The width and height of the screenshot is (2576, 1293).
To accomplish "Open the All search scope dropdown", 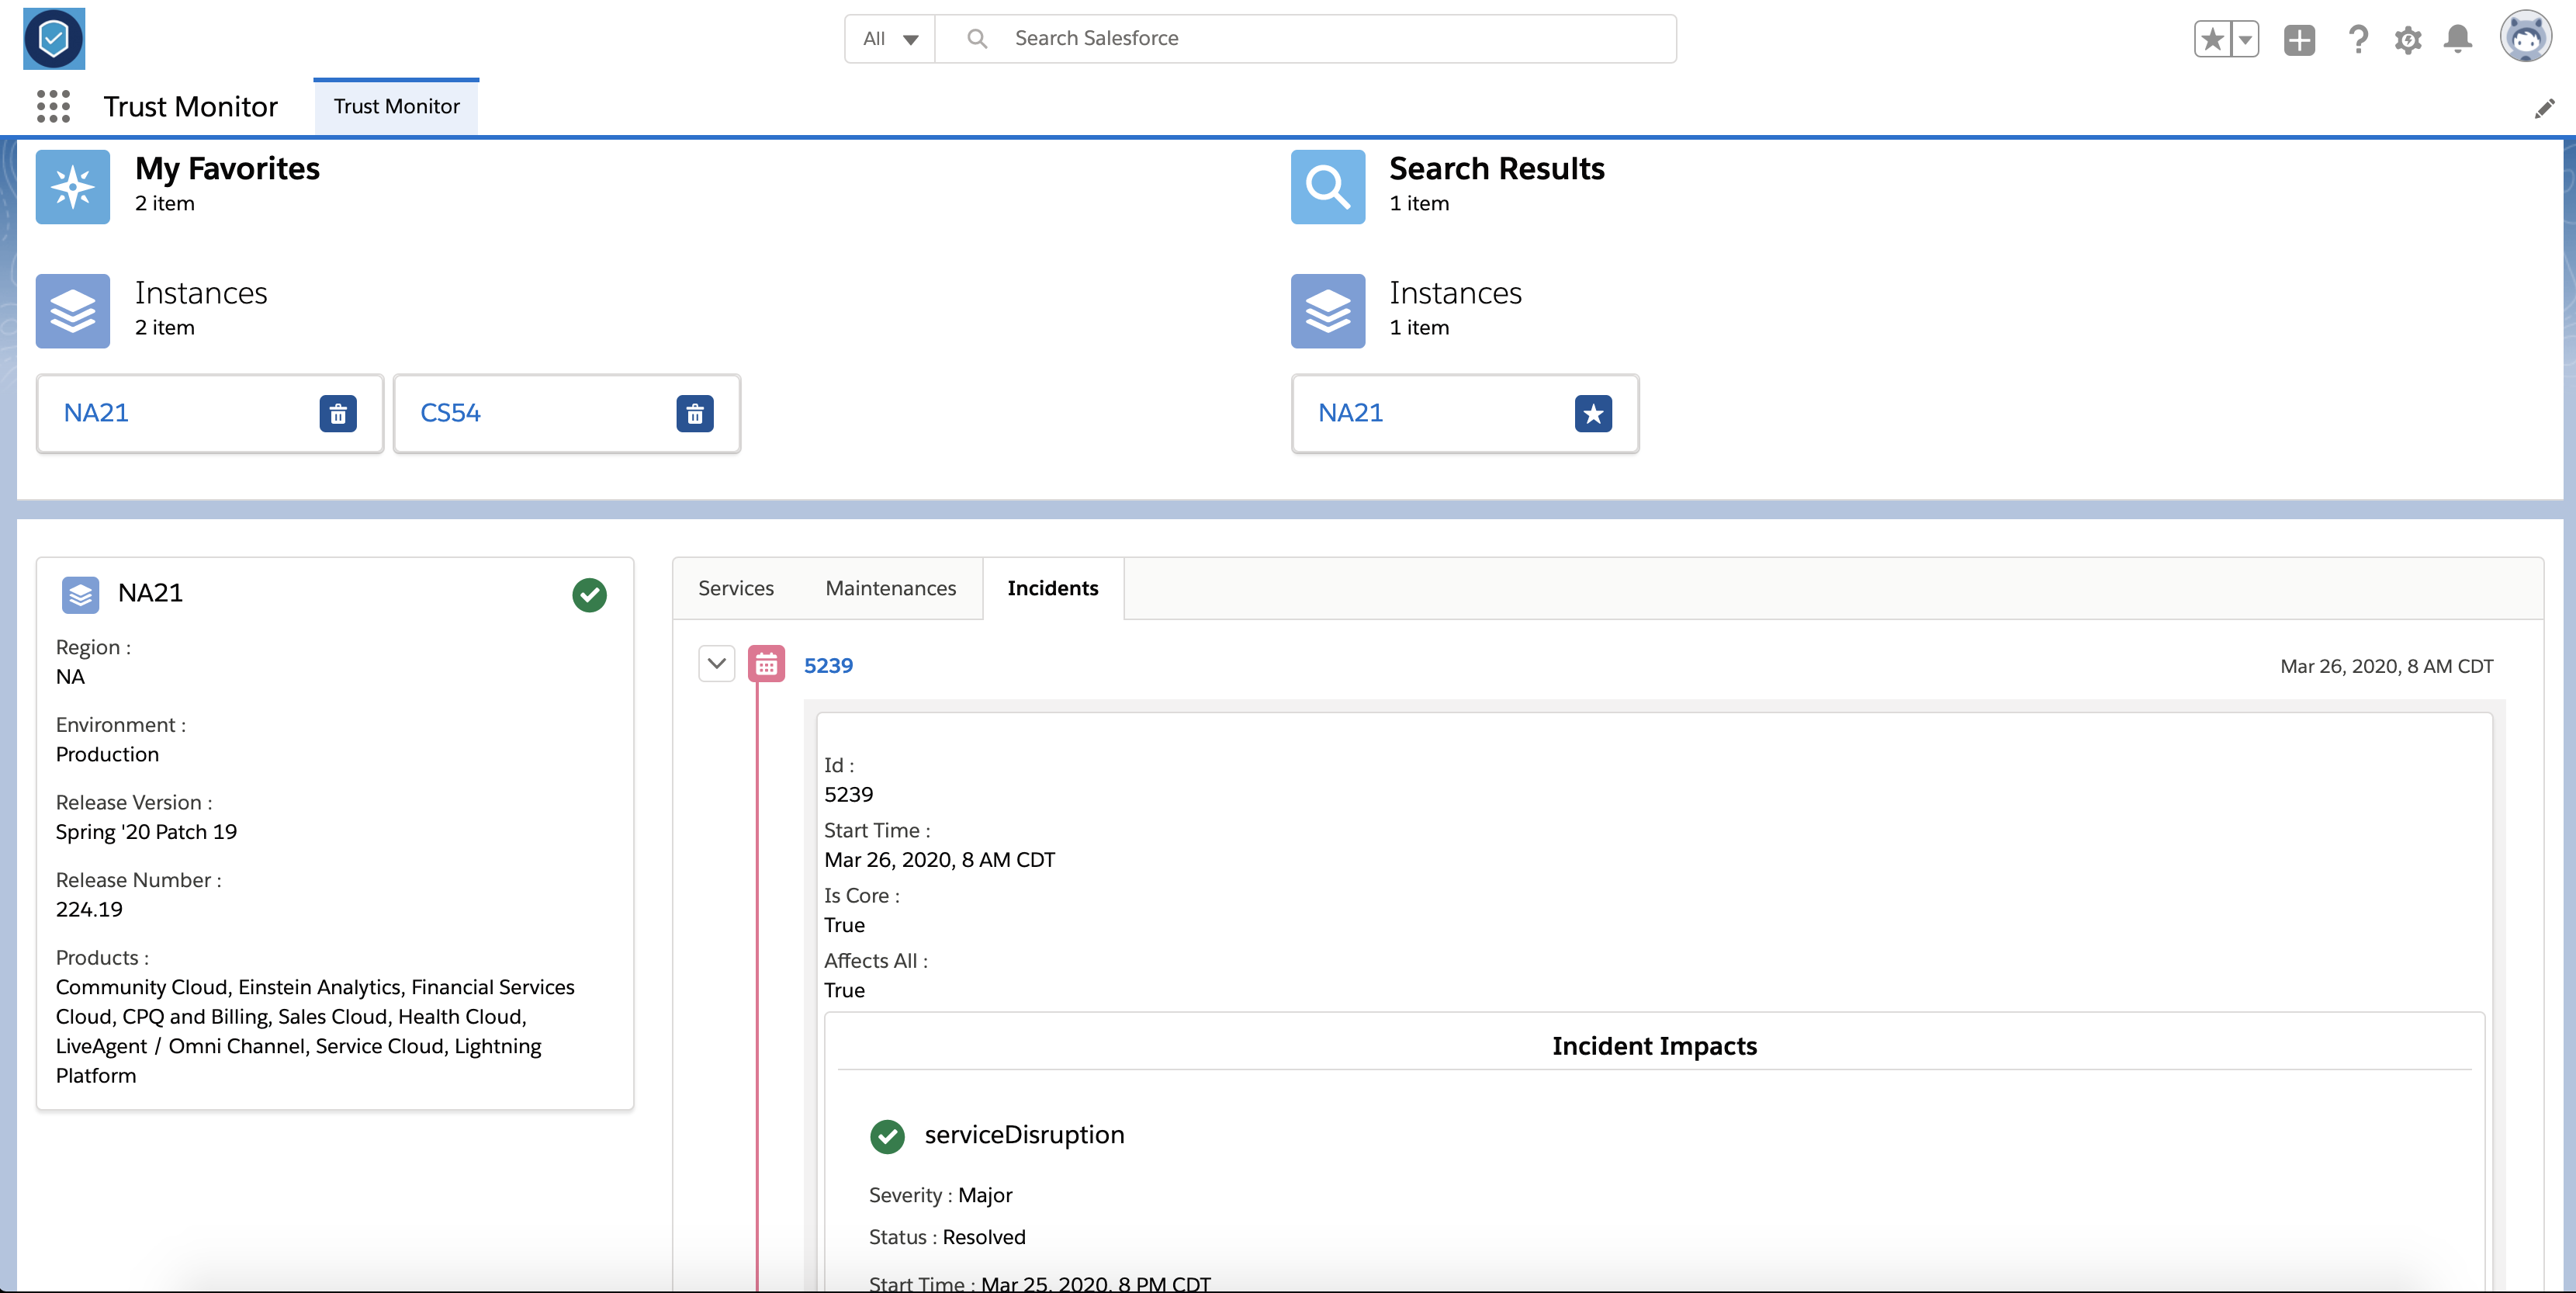I will [x=890, y=38].
